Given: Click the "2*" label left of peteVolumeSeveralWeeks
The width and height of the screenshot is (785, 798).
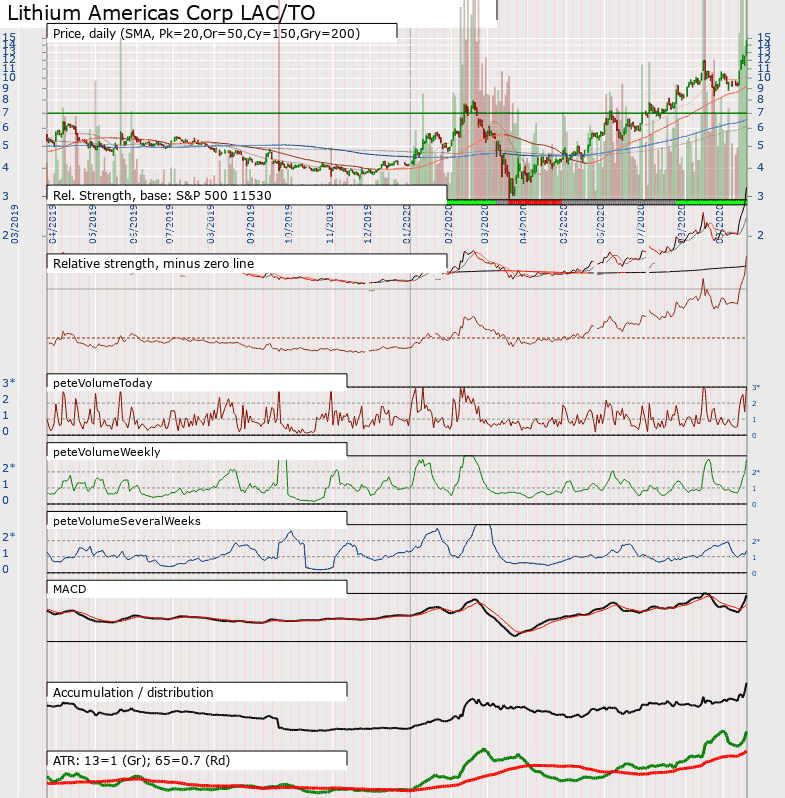Looking at the screenshot, I should click(9, 536).
